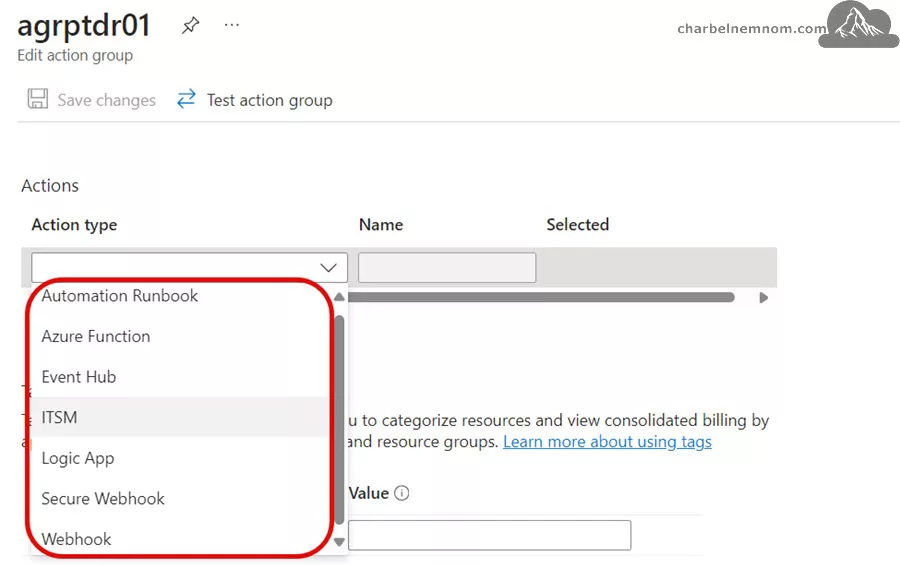Click dropdown list scroll down arrow
900x565 pixels.
pos(339,541)
